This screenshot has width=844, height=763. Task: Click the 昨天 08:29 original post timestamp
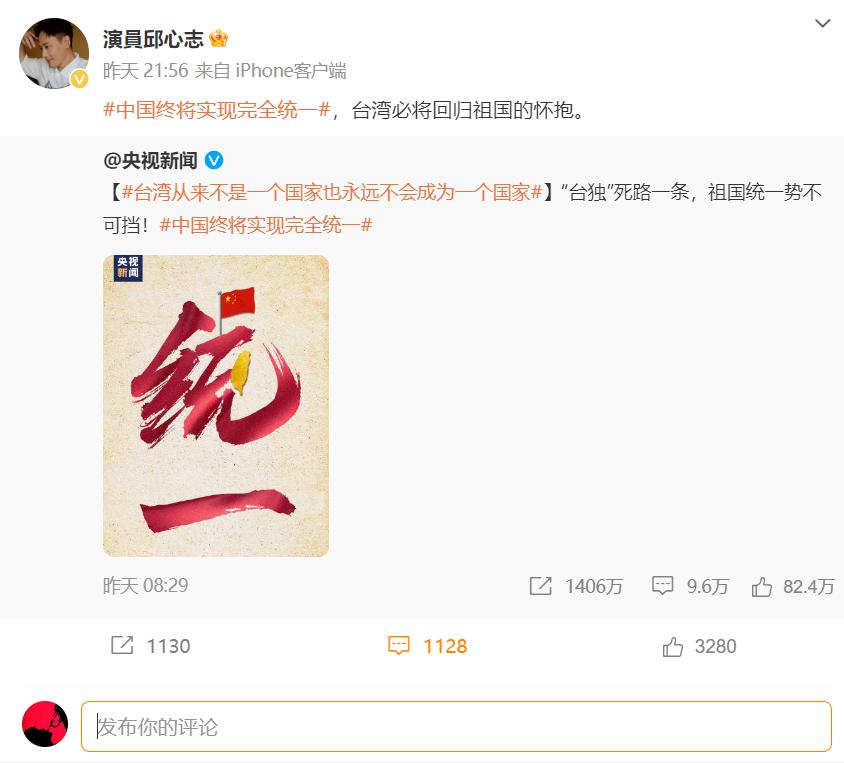[145, 585]
